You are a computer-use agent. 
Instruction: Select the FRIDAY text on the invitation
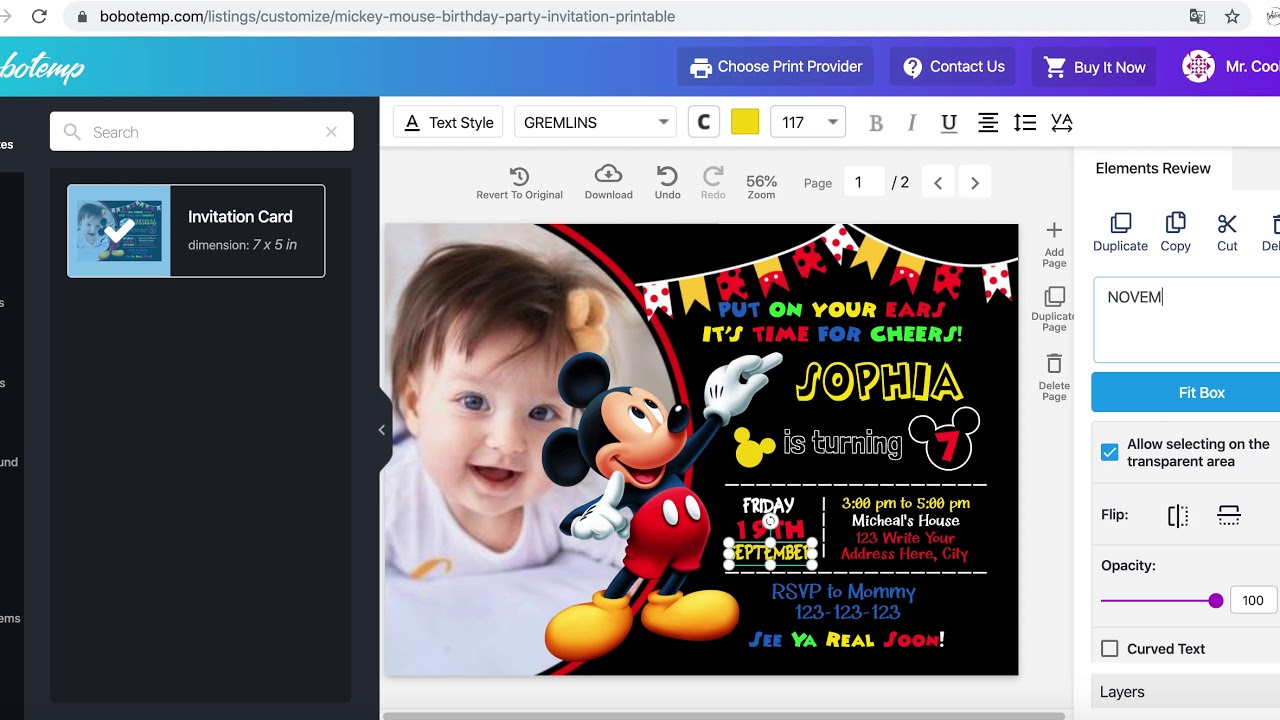click(768, 506)
